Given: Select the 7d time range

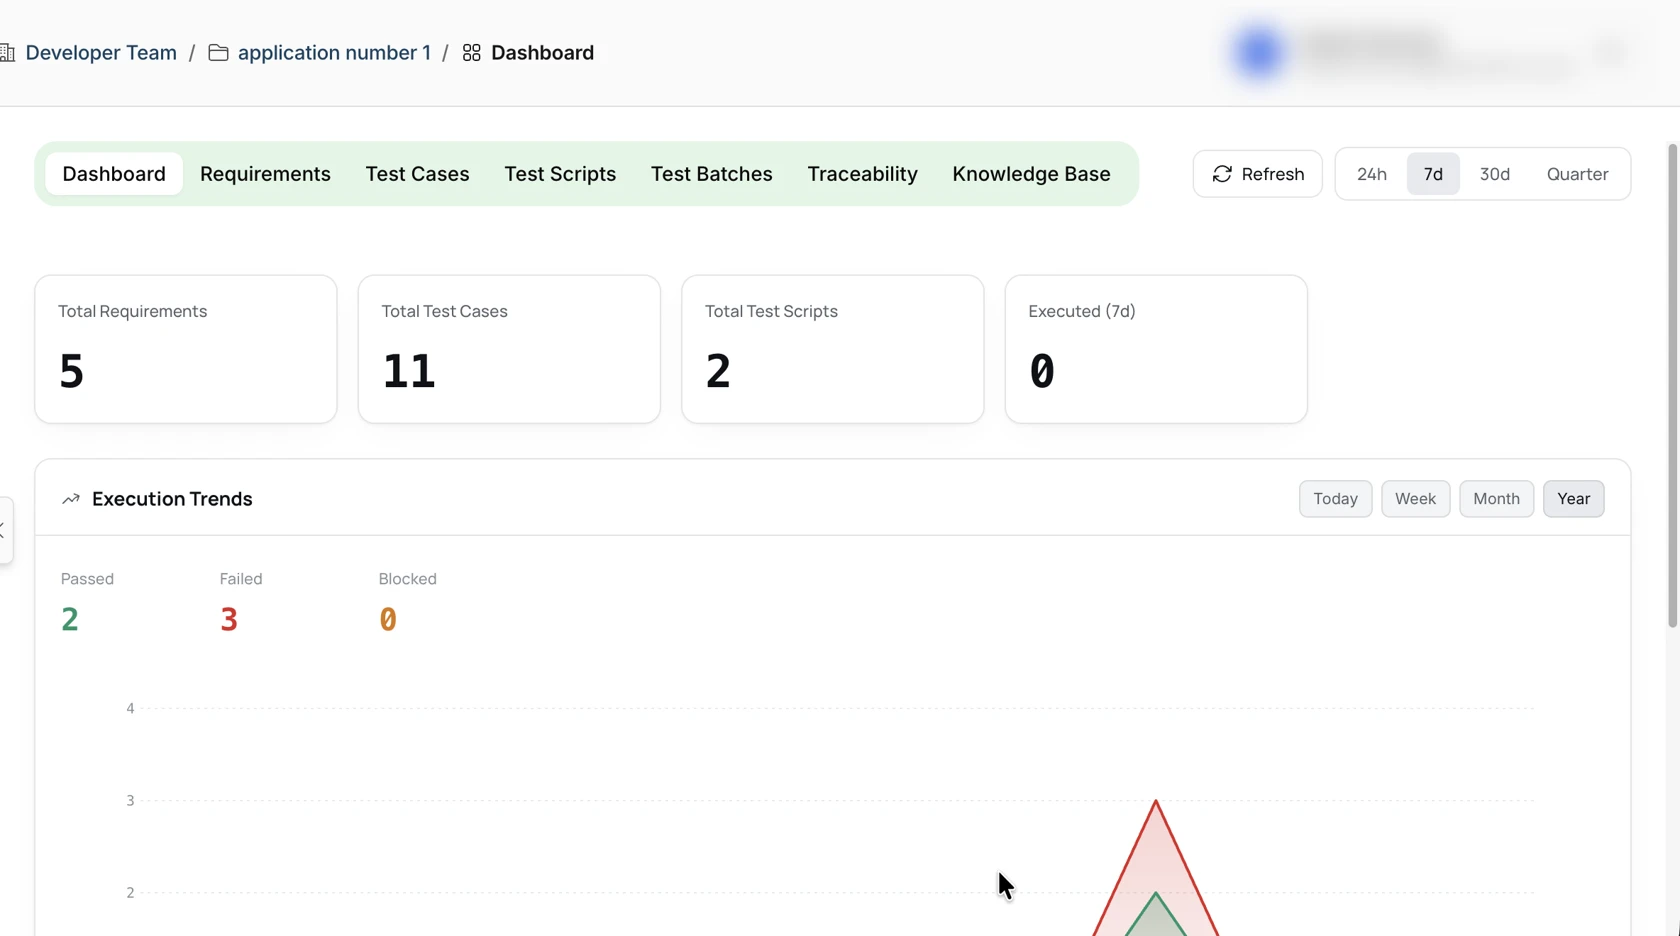Looking at the screenshot, I should 1433,174.
